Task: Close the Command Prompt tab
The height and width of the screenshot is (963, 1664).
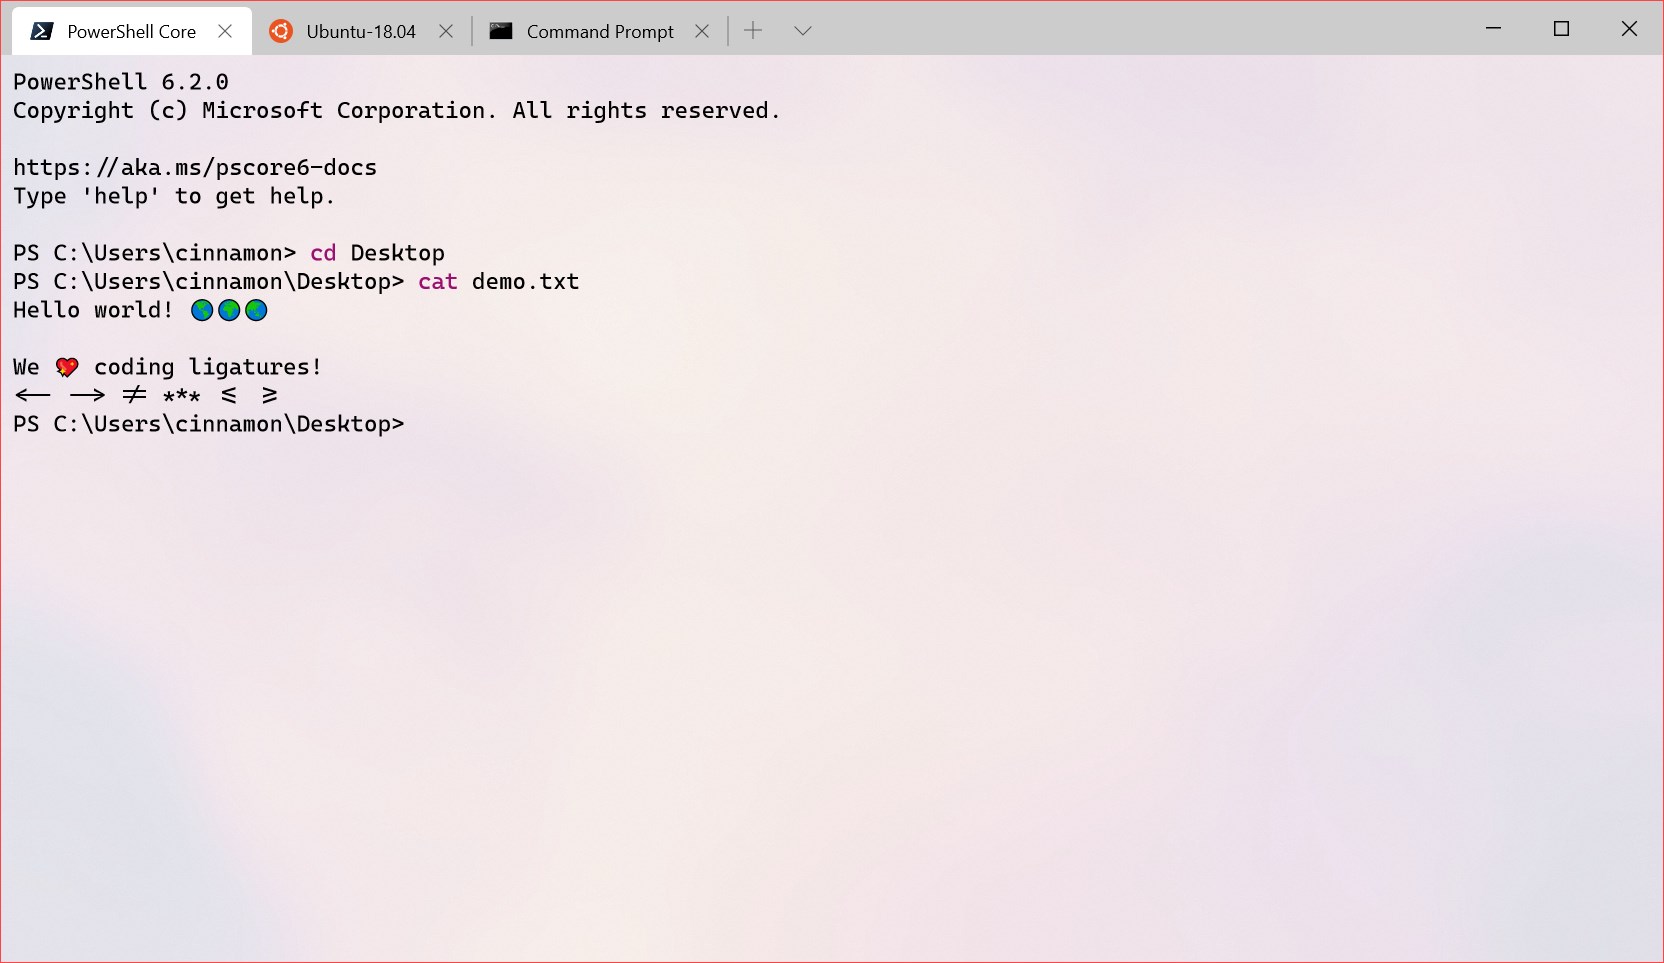Action: [701, 30]
